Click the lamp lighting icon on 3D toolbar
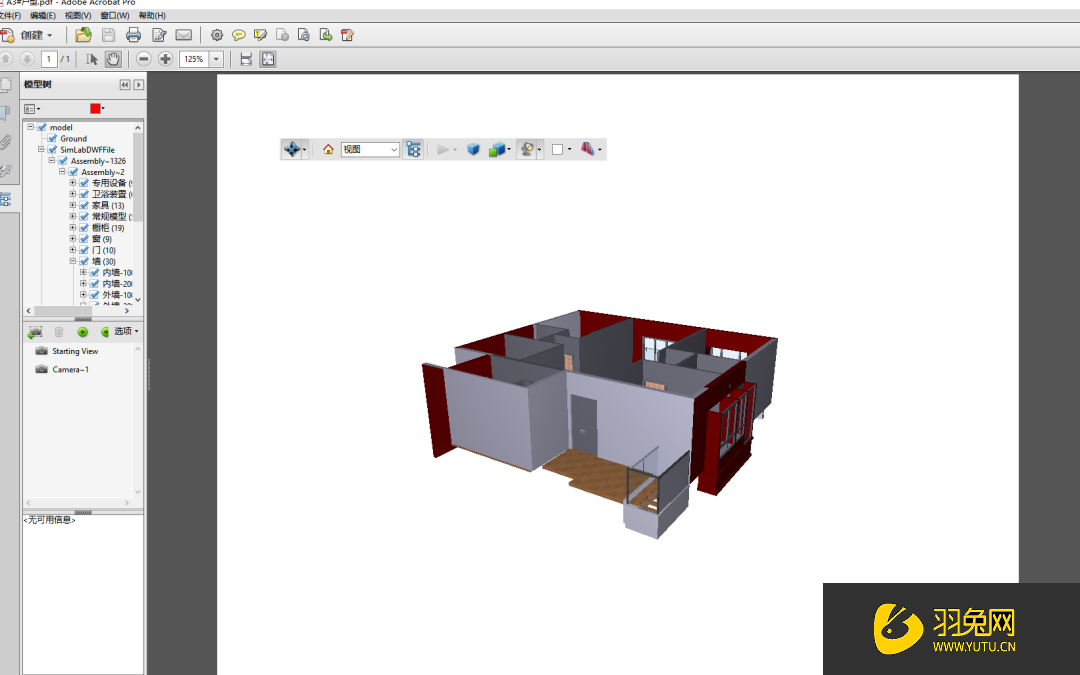Viewport: 1080px width, 675px height. click(x=529, y=148)
